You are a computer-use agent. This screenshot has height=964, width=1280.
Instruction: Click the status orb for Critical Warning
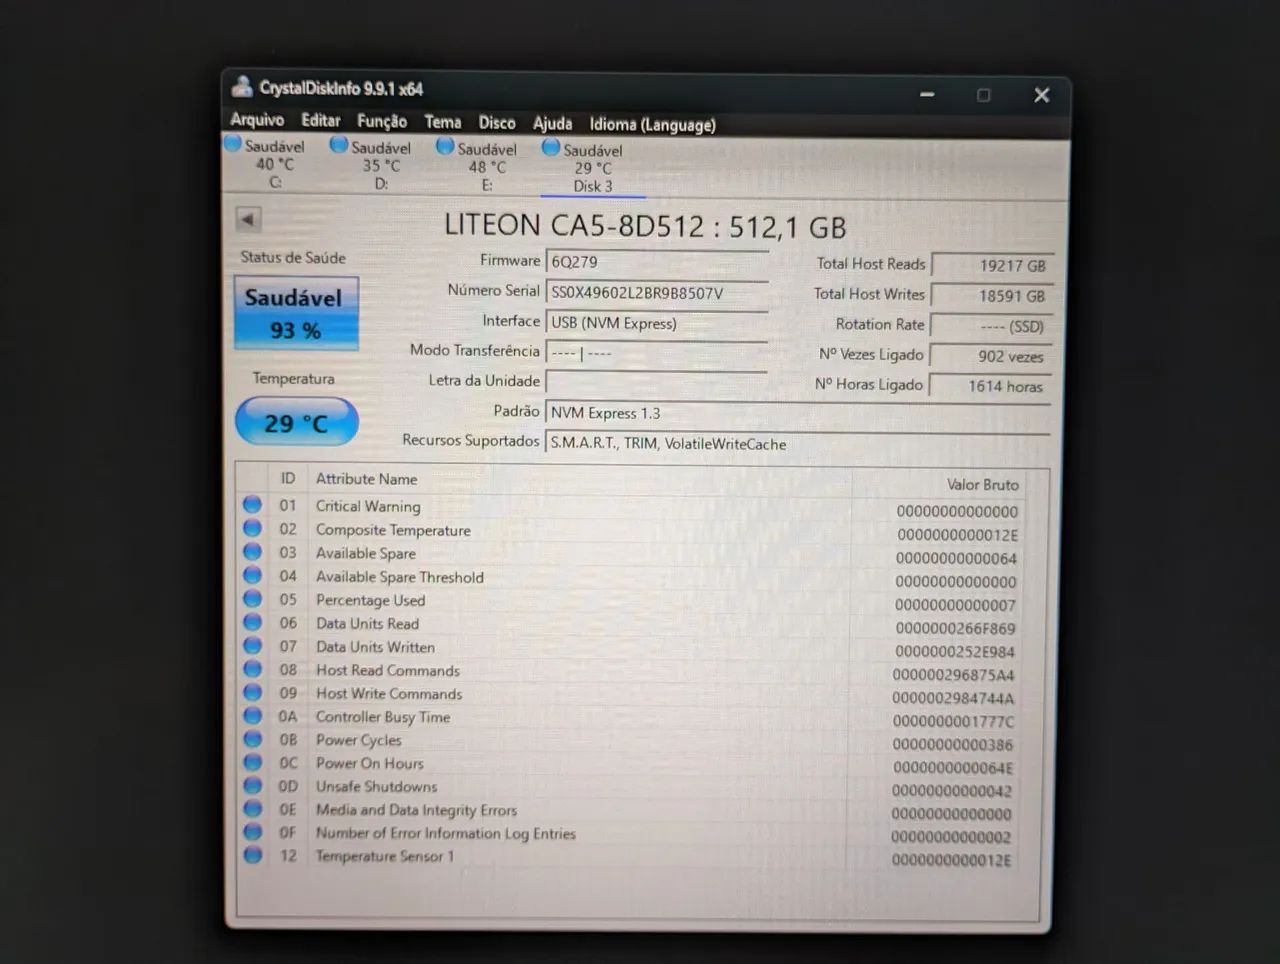[252, 505]
